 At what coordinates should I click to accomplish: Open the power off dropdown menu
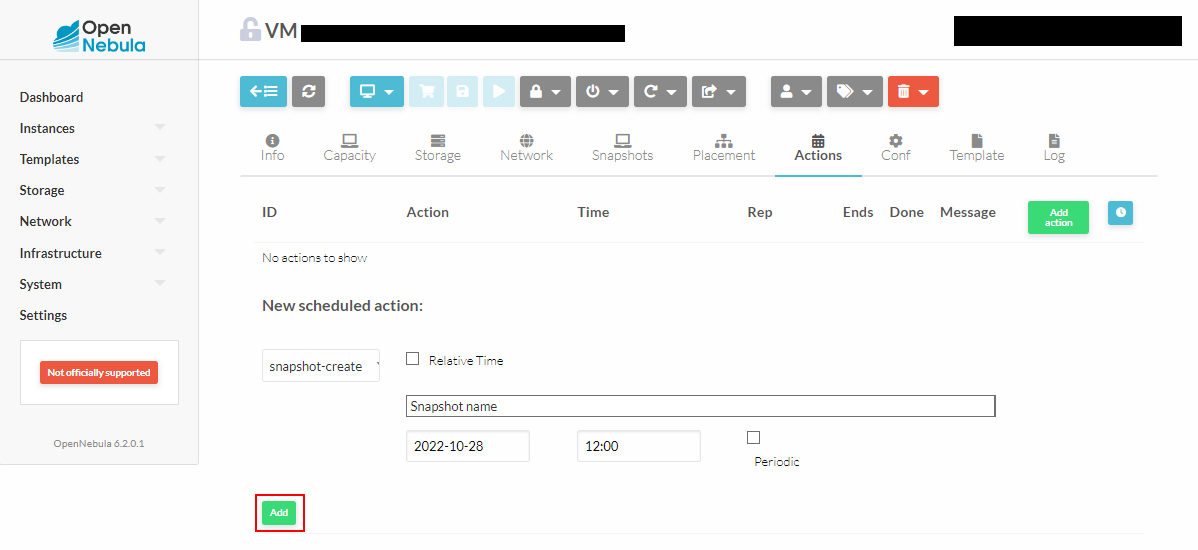[602, 91]
